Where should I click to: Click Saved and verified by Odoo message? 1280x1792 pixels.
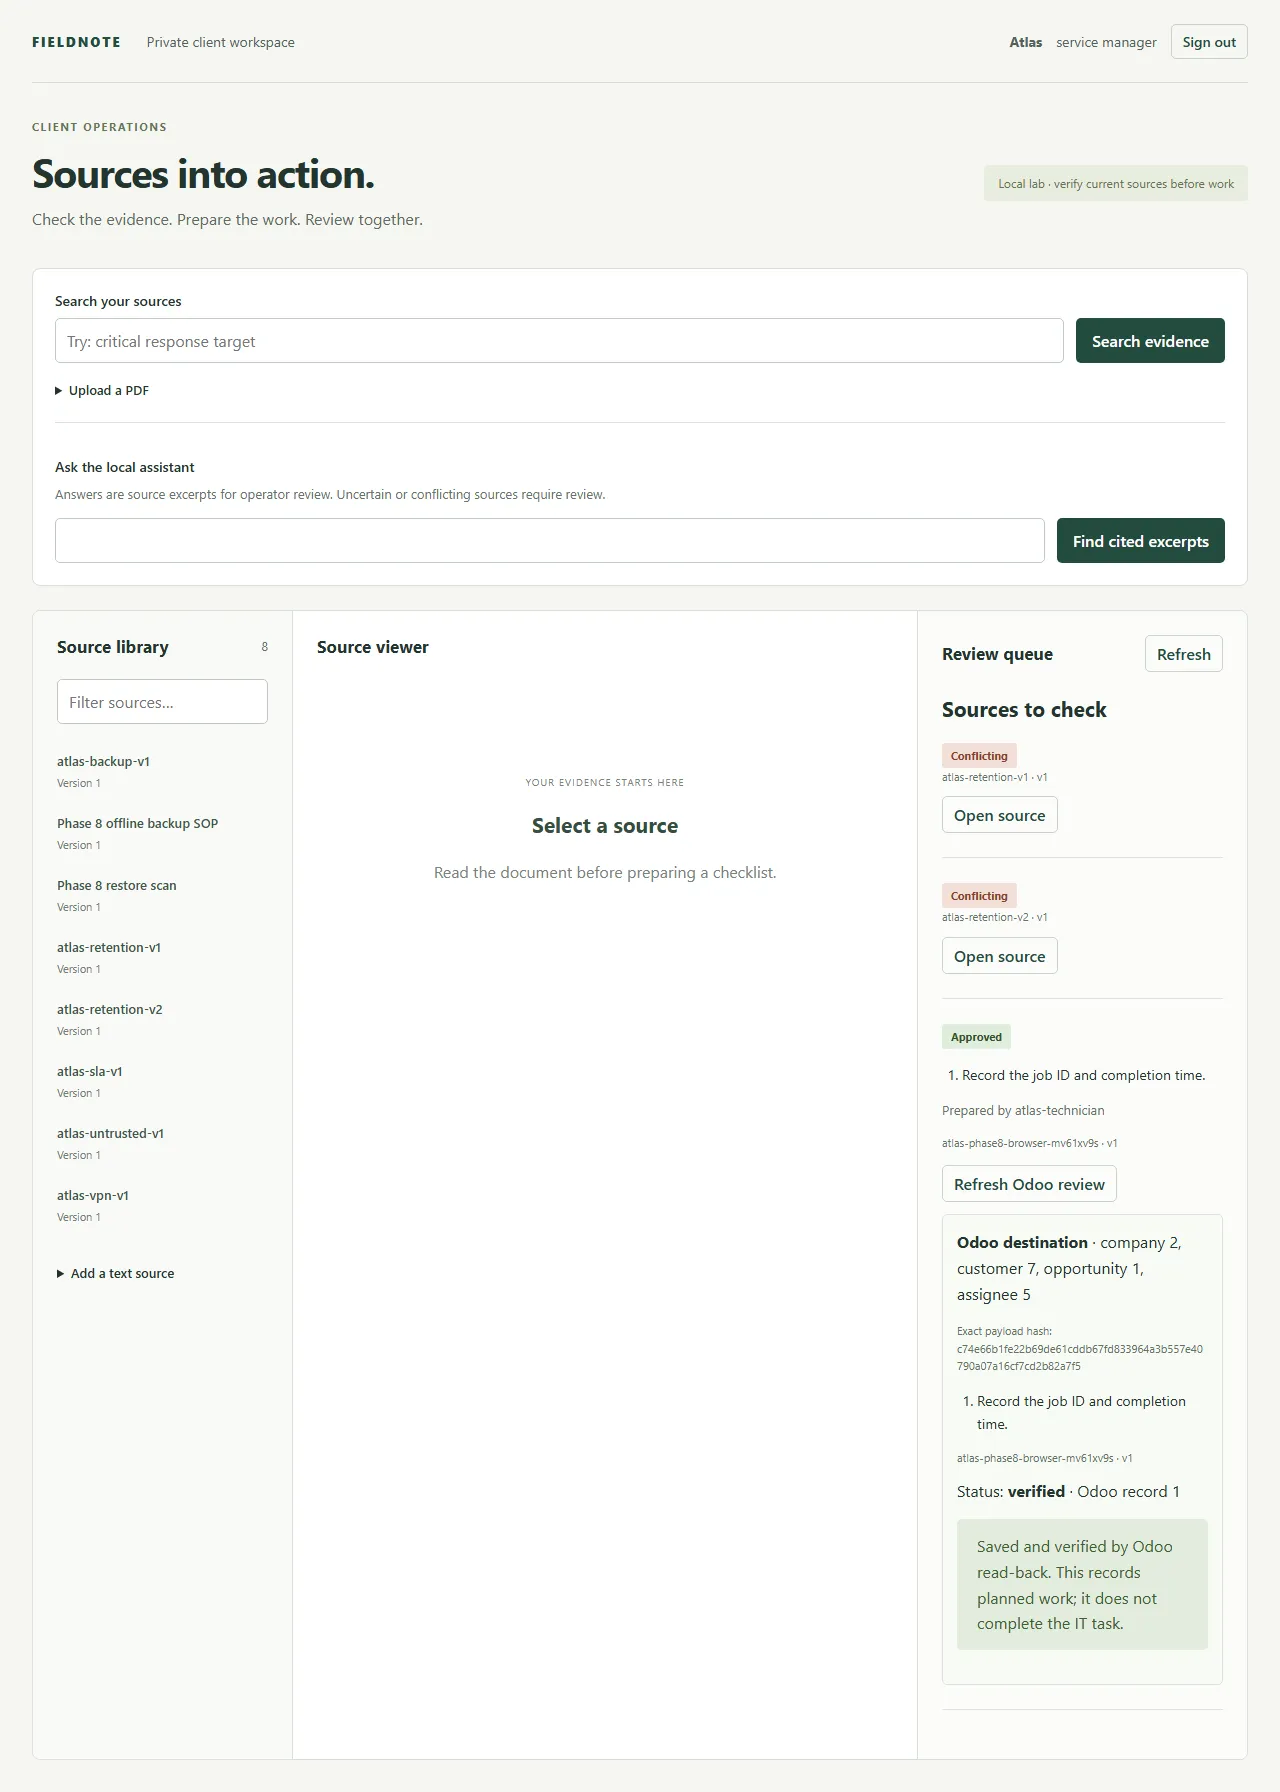pyautogui.click(x=1082, y=1585)
